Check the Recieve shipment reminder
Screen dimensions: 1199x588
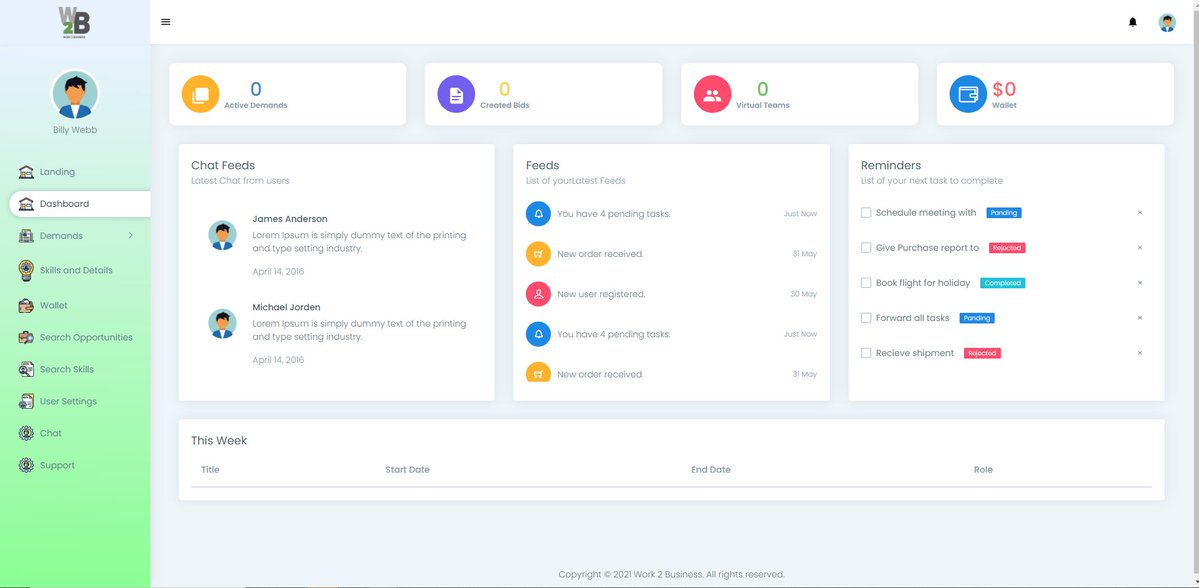click(866, 353)
